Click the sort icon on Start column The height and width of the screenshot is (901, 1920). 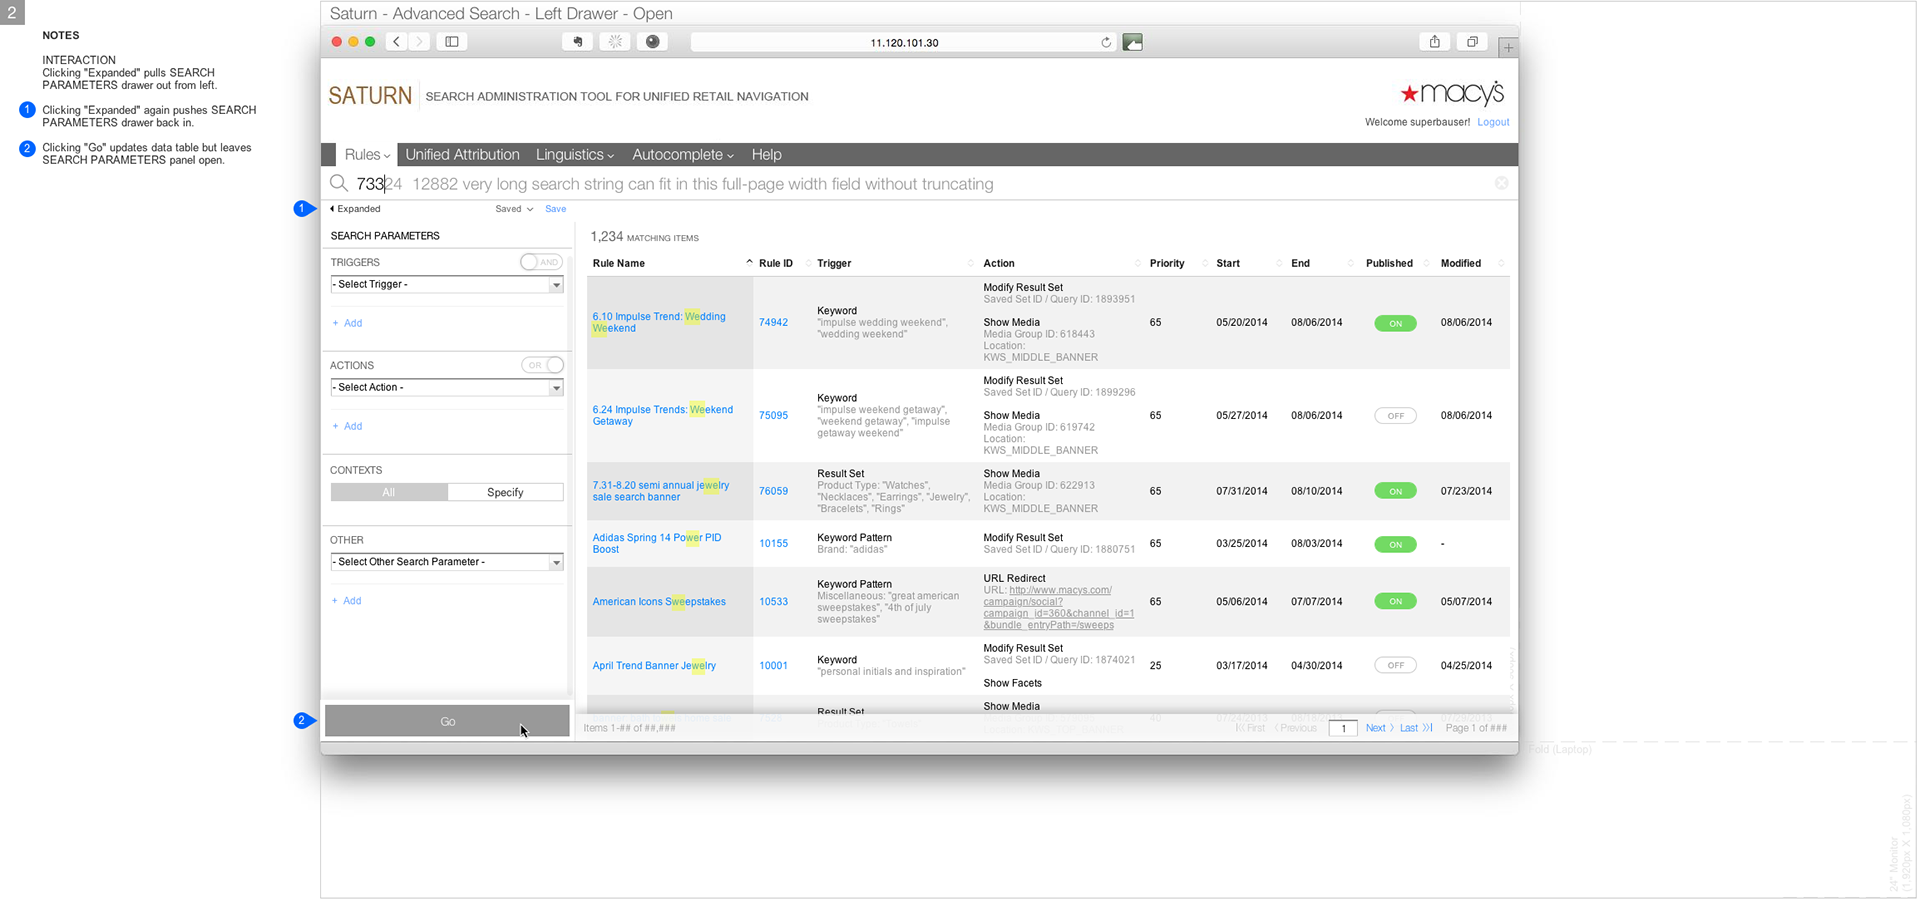(x=1279, y=263)
